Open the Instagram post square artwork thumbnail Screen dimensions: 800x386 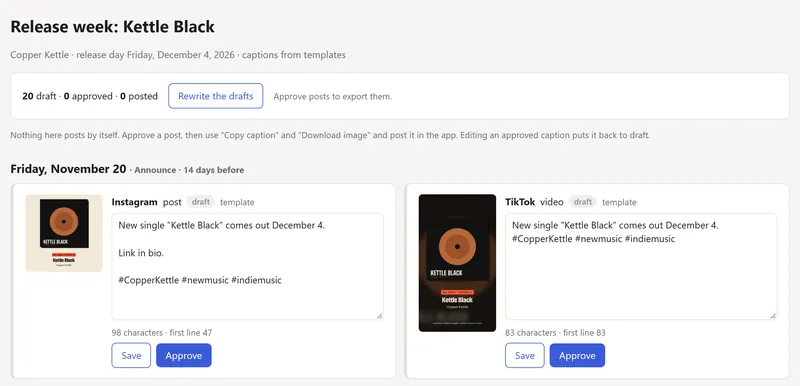64,233
